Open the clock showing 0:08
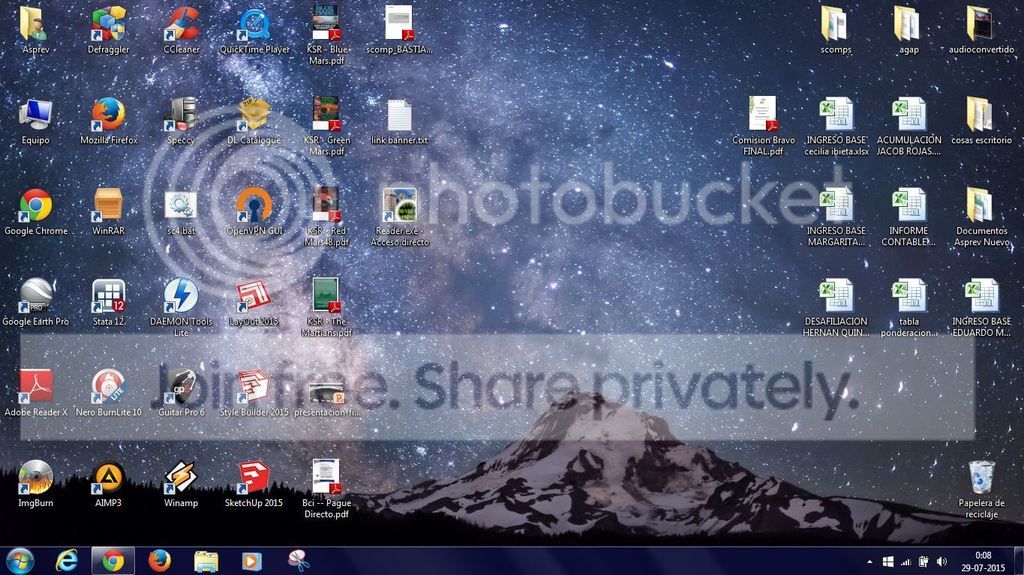The width and height of the screenshot is (1024, 575). (983, 562)
